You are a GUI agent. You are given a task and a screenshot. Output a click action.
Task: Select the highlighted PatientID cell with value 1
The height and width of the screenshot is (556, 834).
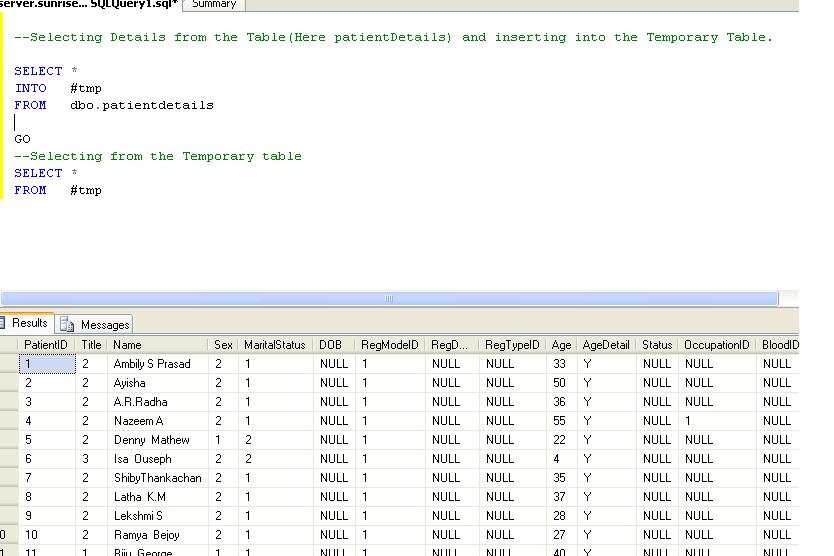pyautogui.click(x=47, y=364)
